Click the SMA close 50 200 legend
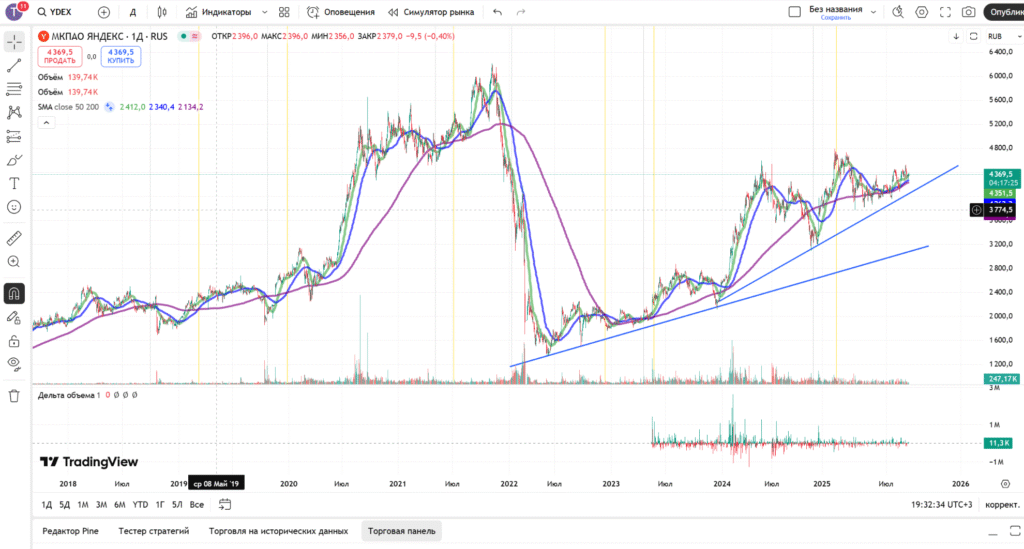Image resolution: width=1024 pixels, height=549 pixels. pyautogui.click(x=69, y=107)
